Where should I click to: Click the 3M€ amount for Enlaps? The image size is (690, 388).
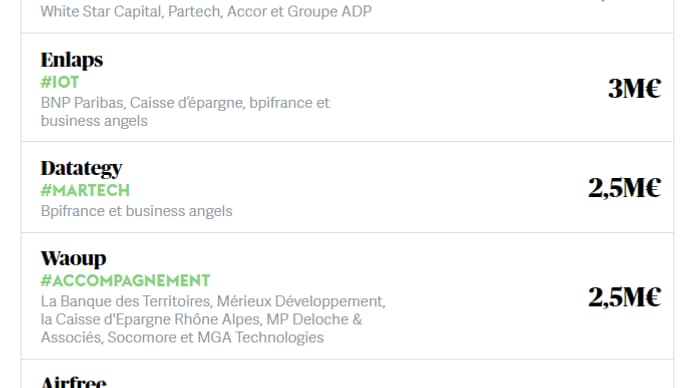click(635, 88)
